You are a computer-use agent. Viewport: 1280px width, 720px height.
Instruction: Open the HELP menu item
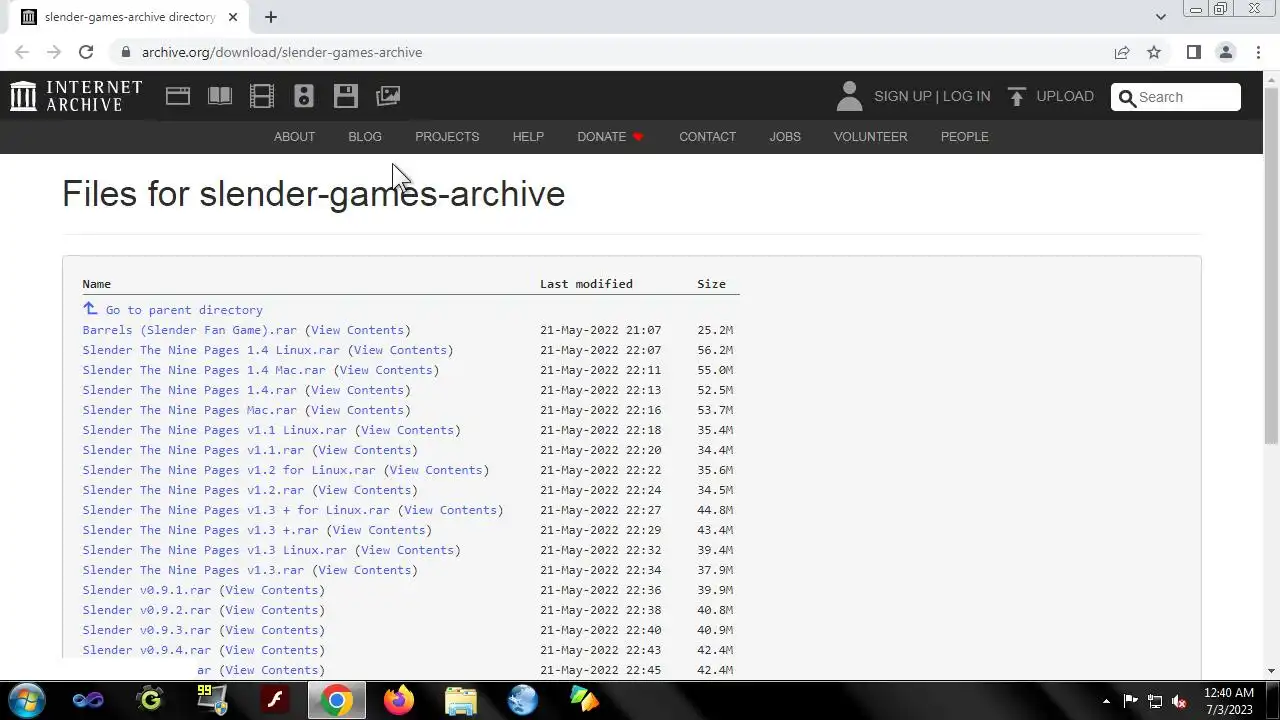coord(528,137)
